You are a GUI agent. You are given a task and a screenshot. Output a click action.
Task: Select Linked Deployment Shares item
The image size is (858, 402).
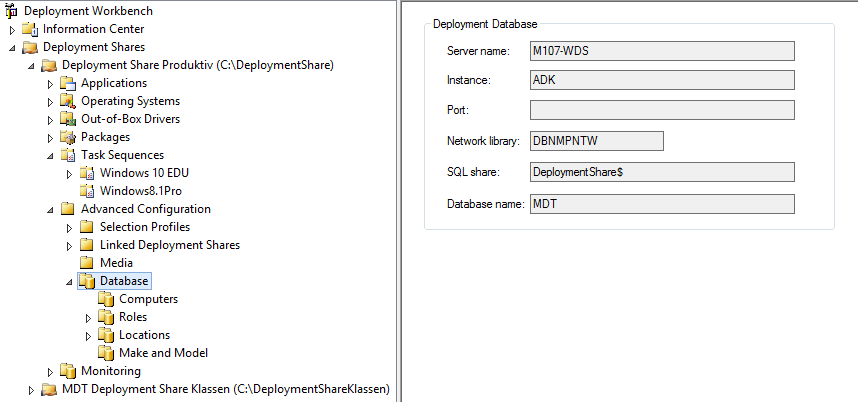coord(169,245)
